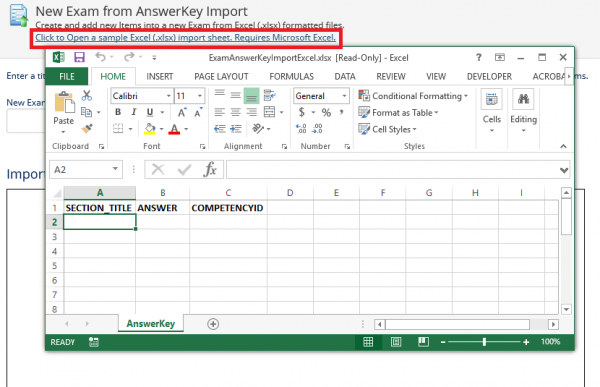Click the Insert Function fx button
Viewport: 600px width, 387px height.
pyautogui.click(x=210, y=169)
